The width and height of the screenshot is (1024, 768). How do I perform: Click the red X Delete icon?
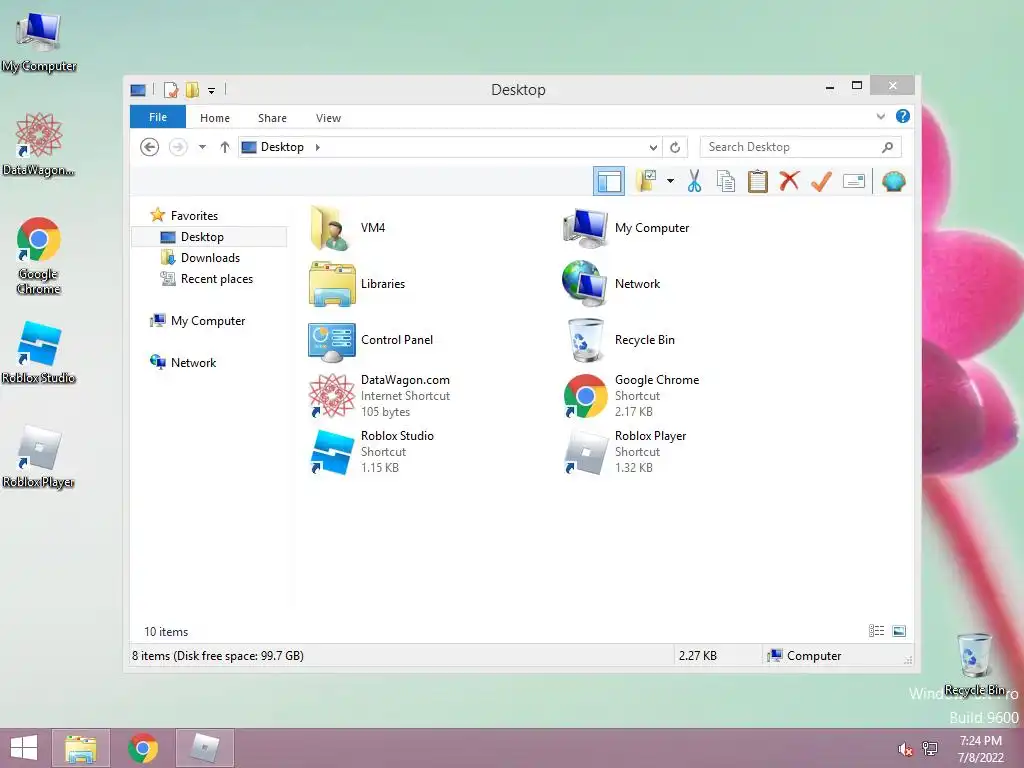(789, 180)
